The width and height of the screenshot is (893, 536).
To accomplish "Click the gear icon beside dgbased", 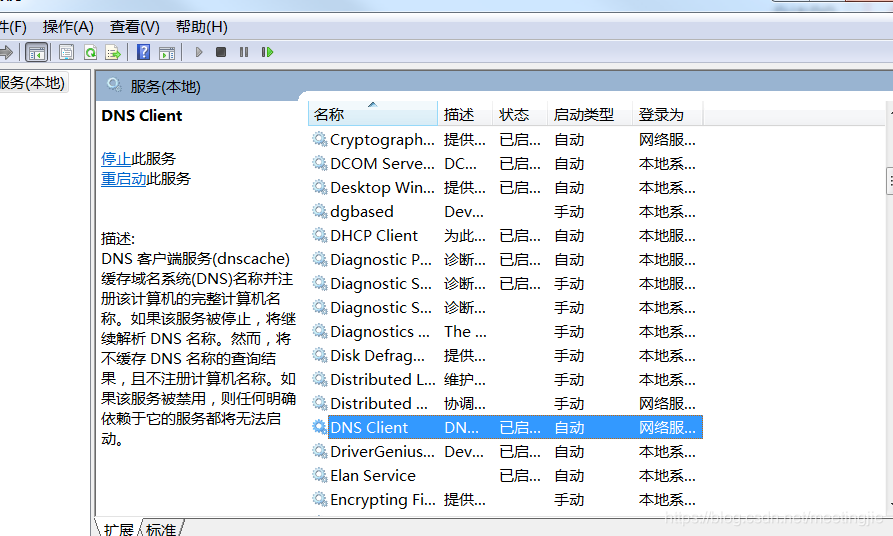I will point(319,211).
